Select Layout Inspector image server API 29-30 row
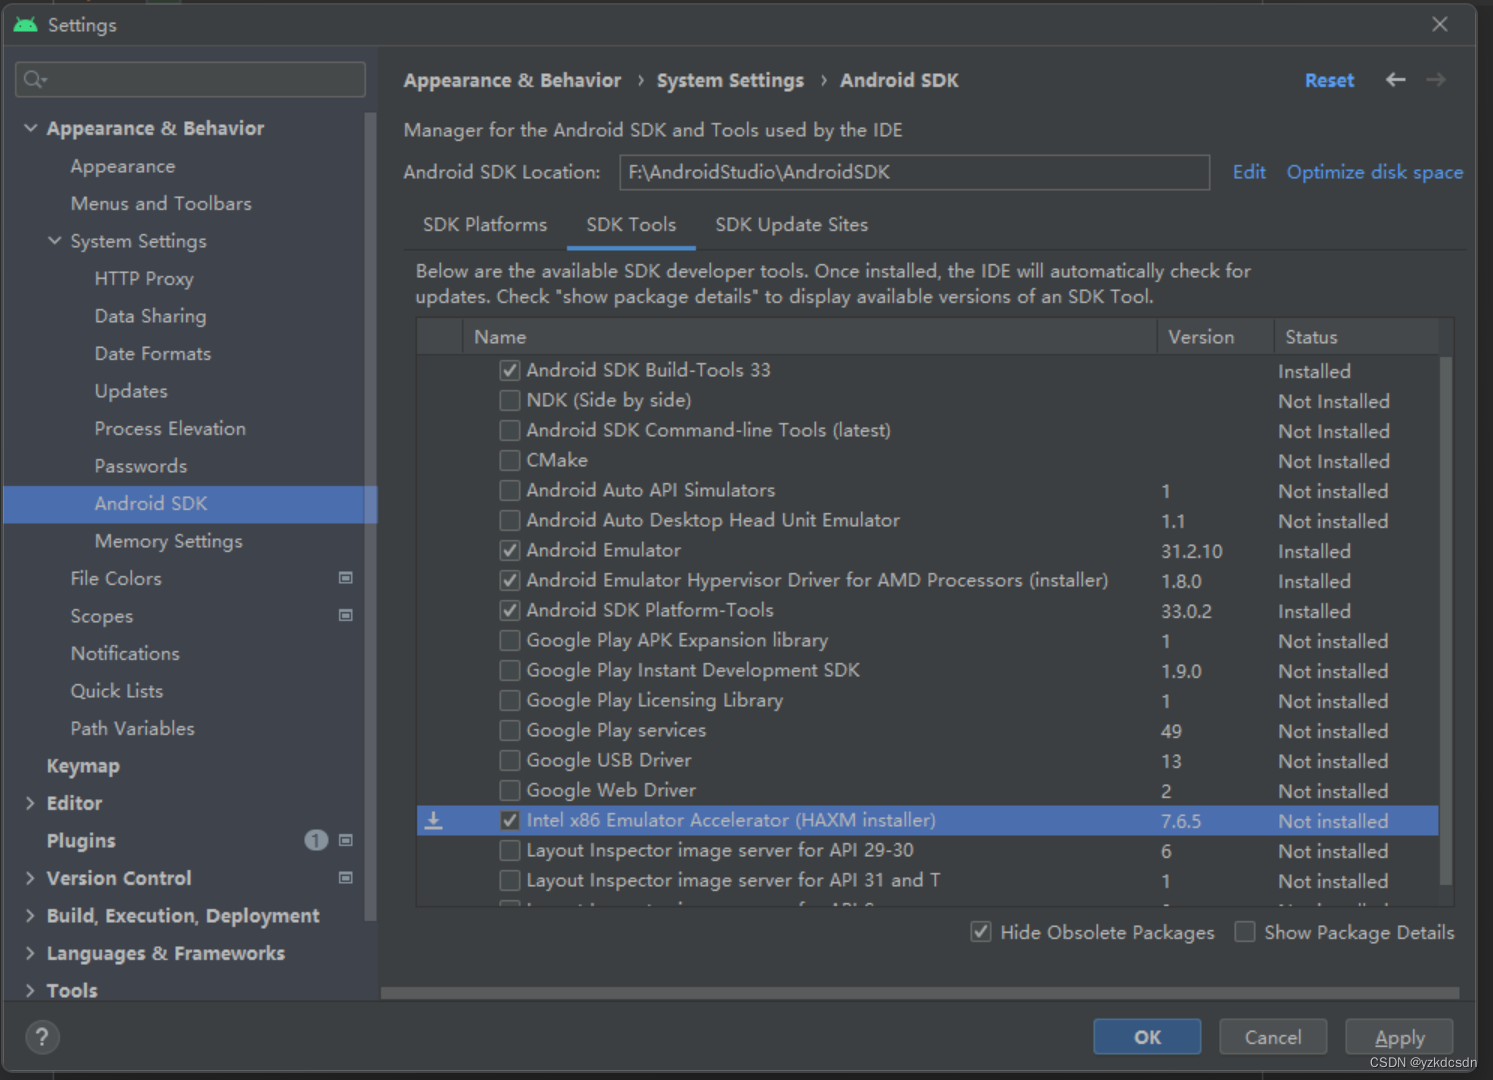Screen dimensions: 1493x1080 (928, 851)
